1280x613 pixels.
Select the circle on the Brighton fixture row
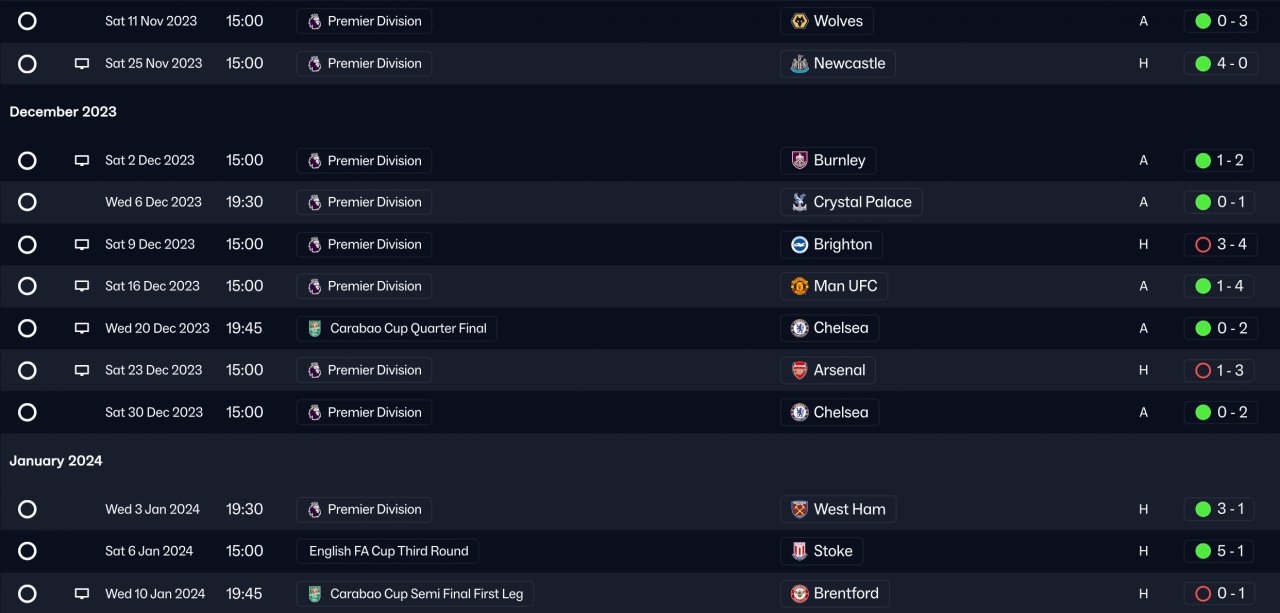27,244
